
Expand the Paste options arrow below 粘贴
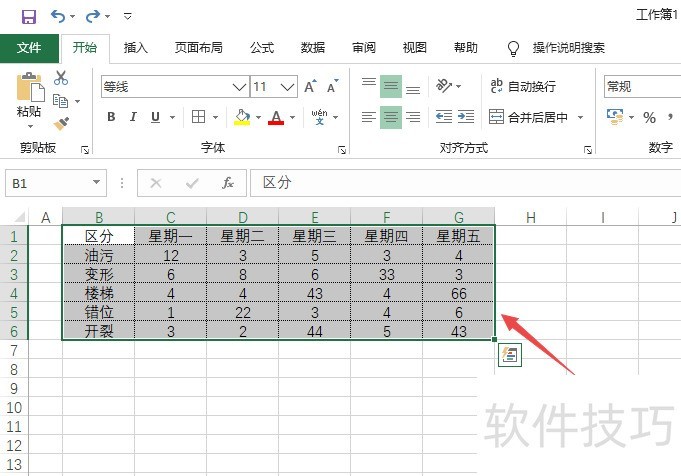(x=30, y=126)
